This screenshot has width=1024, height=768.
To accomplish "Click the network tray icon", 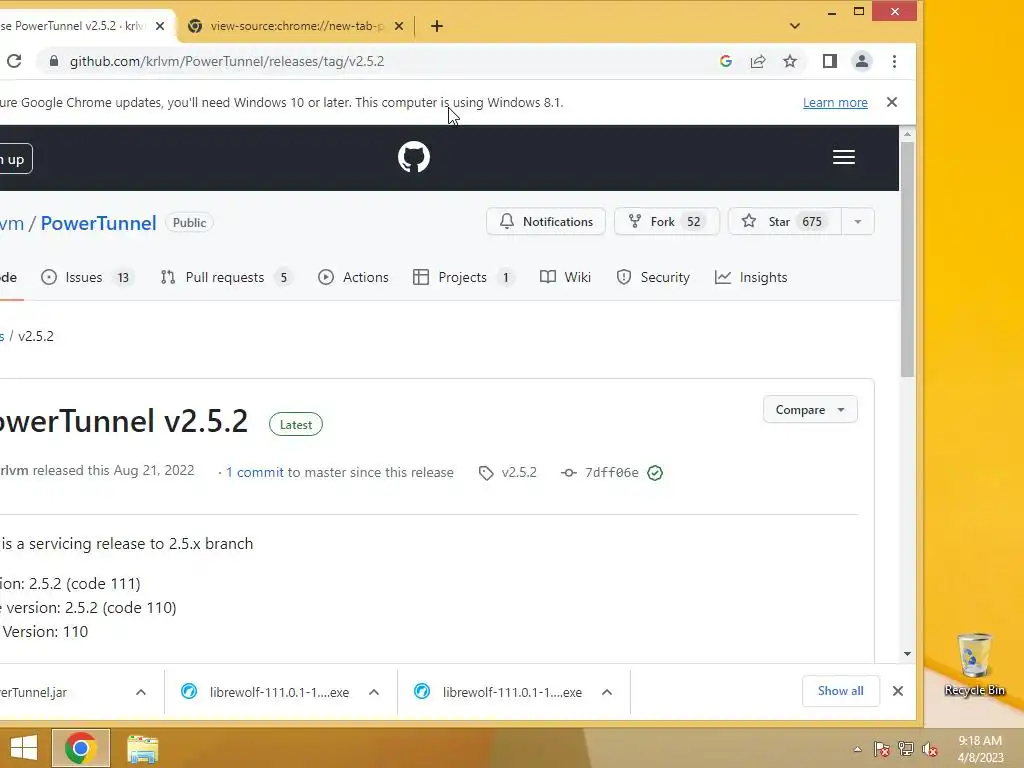I will click(x=906, y=750).
